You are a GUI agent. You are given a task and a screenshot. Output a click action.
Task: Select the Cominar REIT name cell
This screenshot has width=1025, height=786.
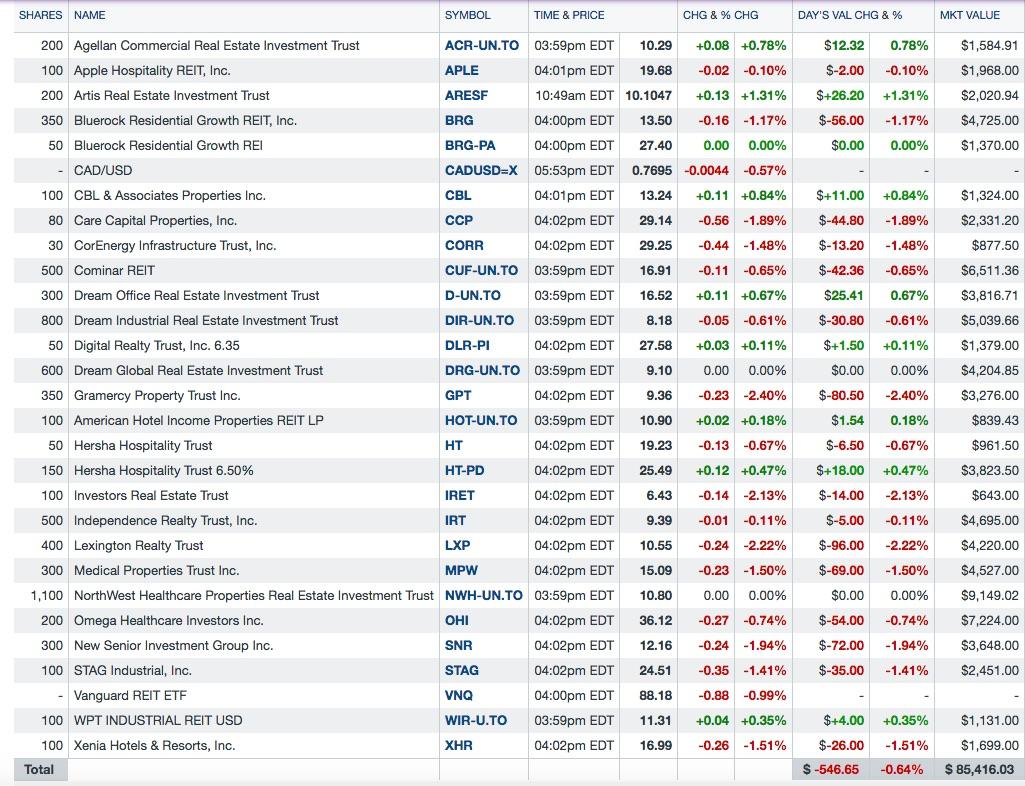[114, 271]
